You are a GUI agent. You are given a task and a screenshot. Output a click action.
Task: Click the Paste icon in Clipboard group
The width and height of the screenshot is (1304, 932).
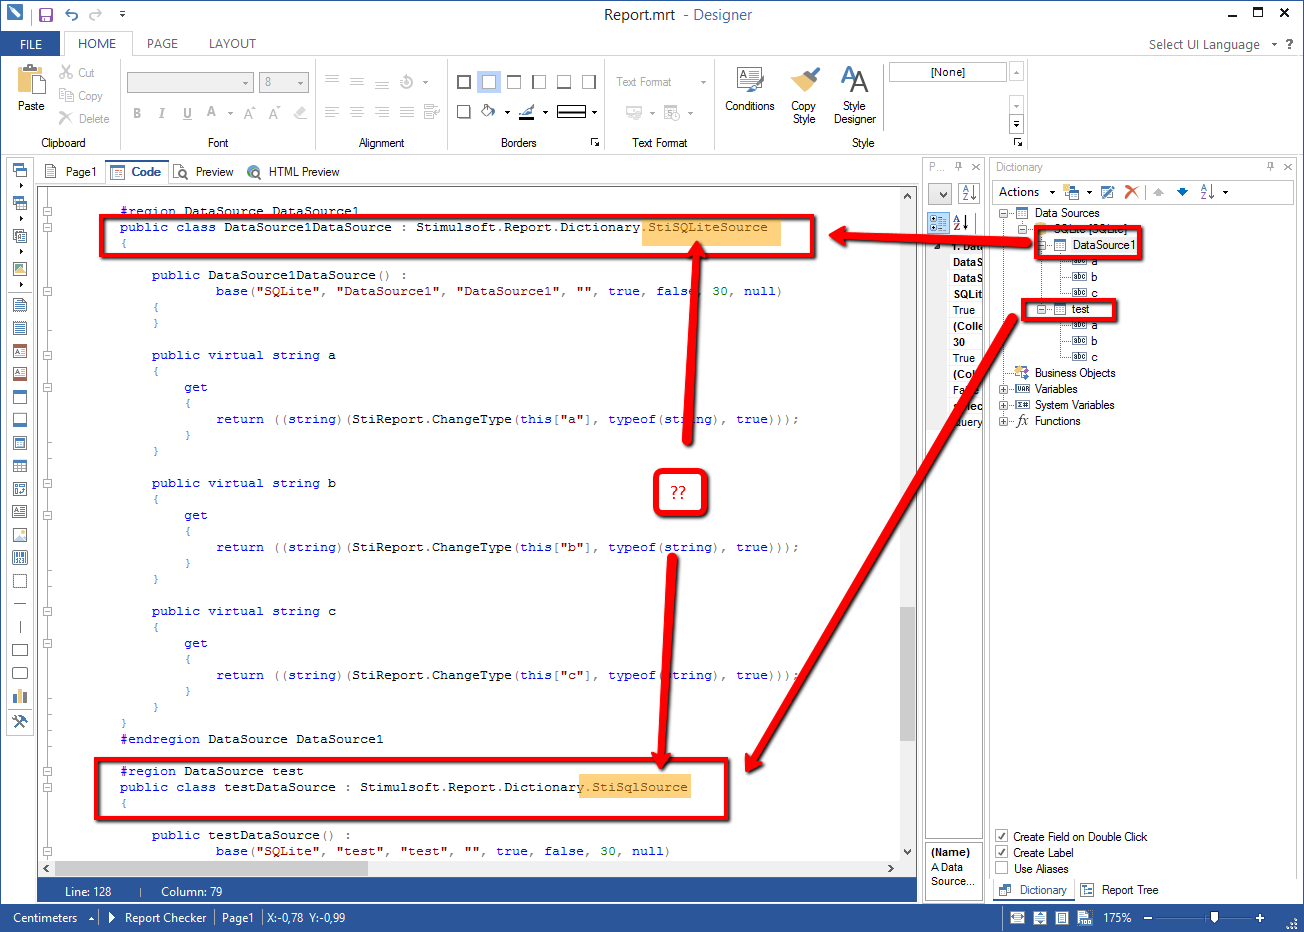(x=31, y=80)
